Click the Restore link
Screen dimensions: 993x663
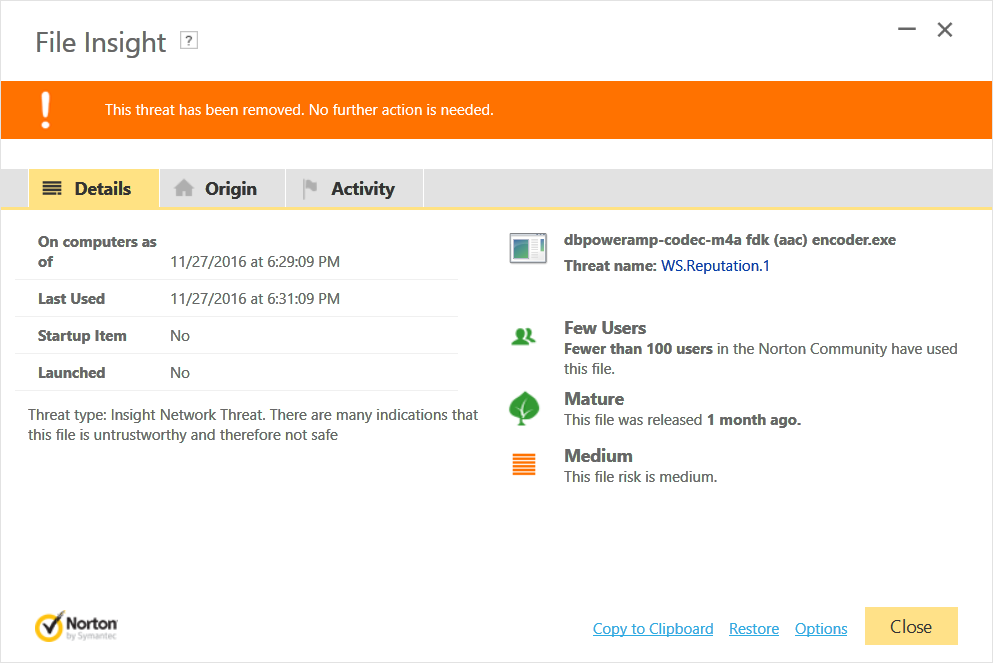coord(754,629)
